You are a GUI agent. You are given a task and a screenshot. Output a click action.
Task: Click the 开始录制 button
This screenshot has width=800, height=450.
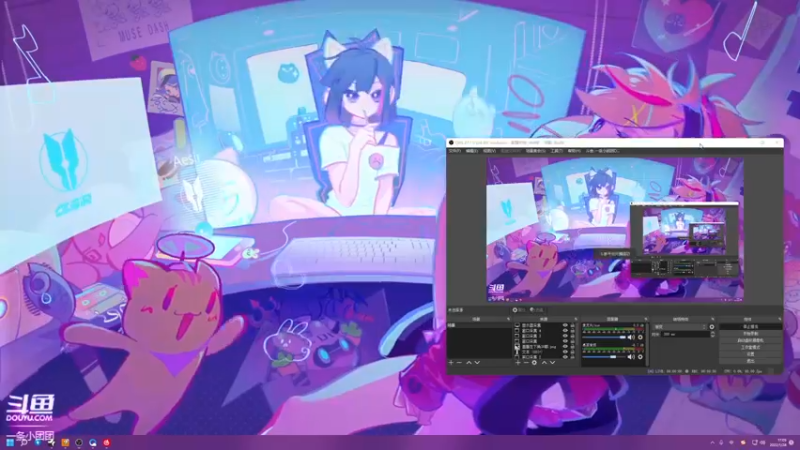(x=751, y=334)
